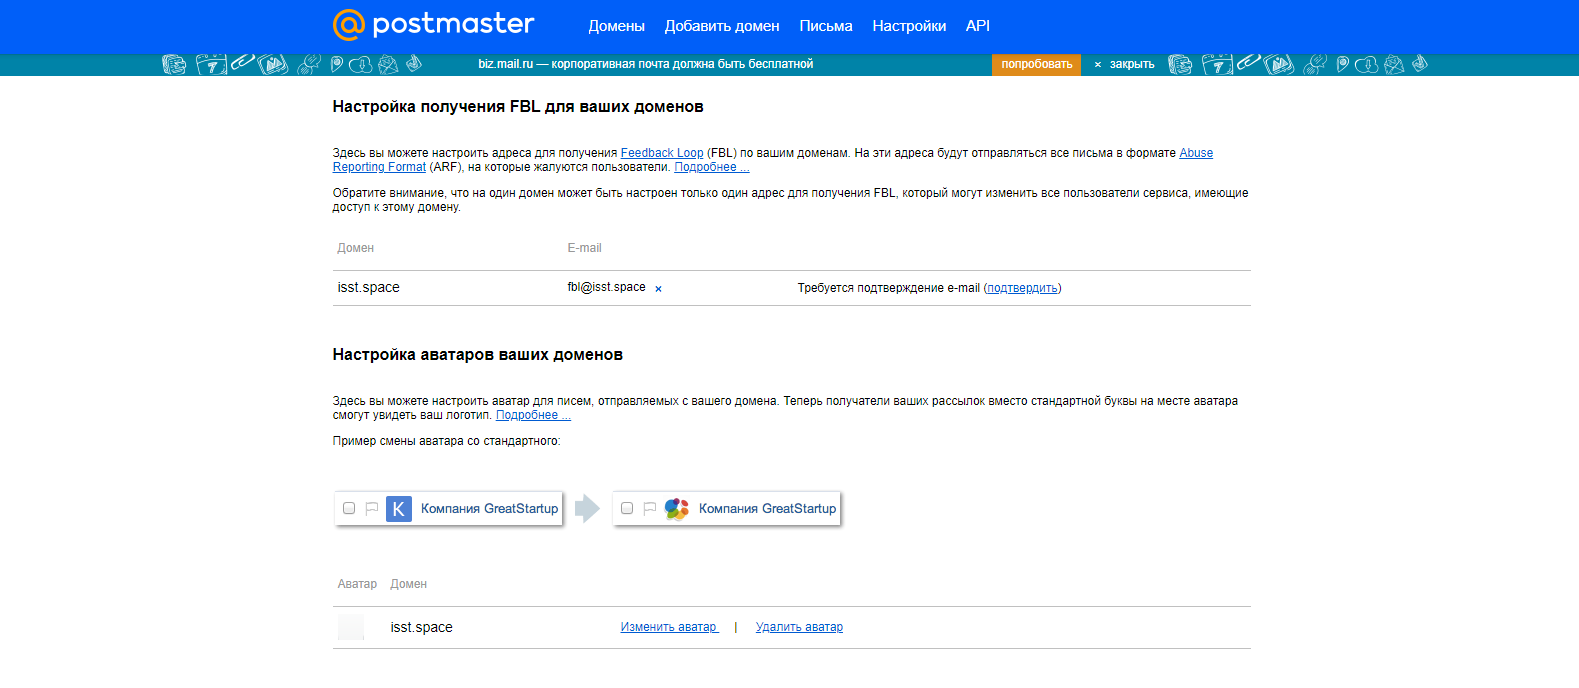
Task: Click the isst.space avatar thumbnail
Action: point(351,627)
